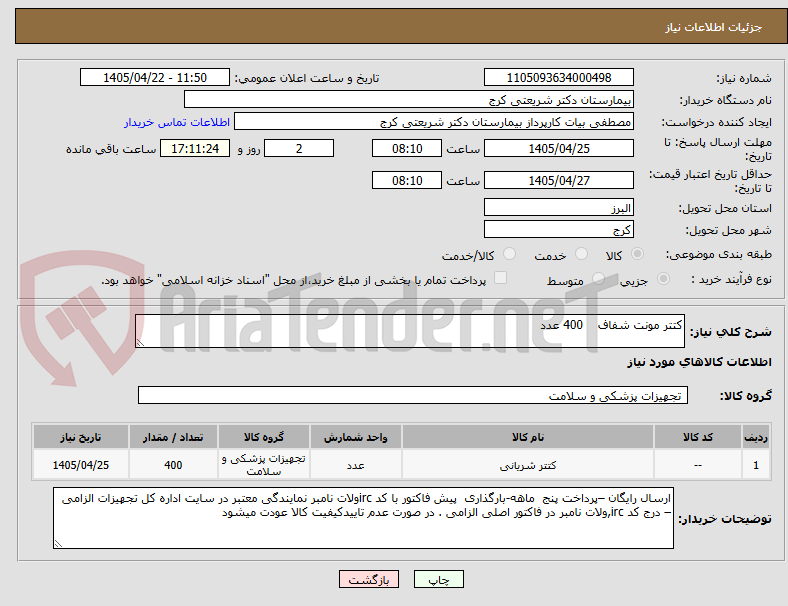Click the table group cell تجهیزات پزشکی و سلامت
The image size is (788, 606).
pos(264,465)
